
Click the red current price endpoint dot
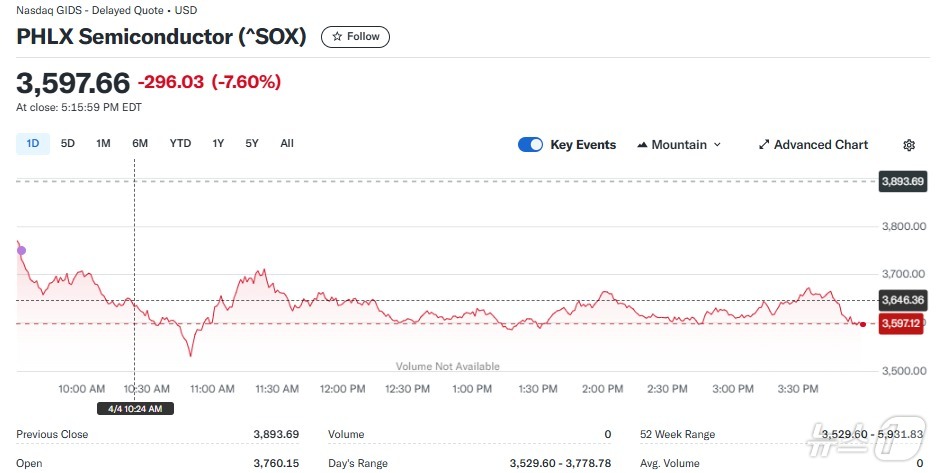(863, 324)
